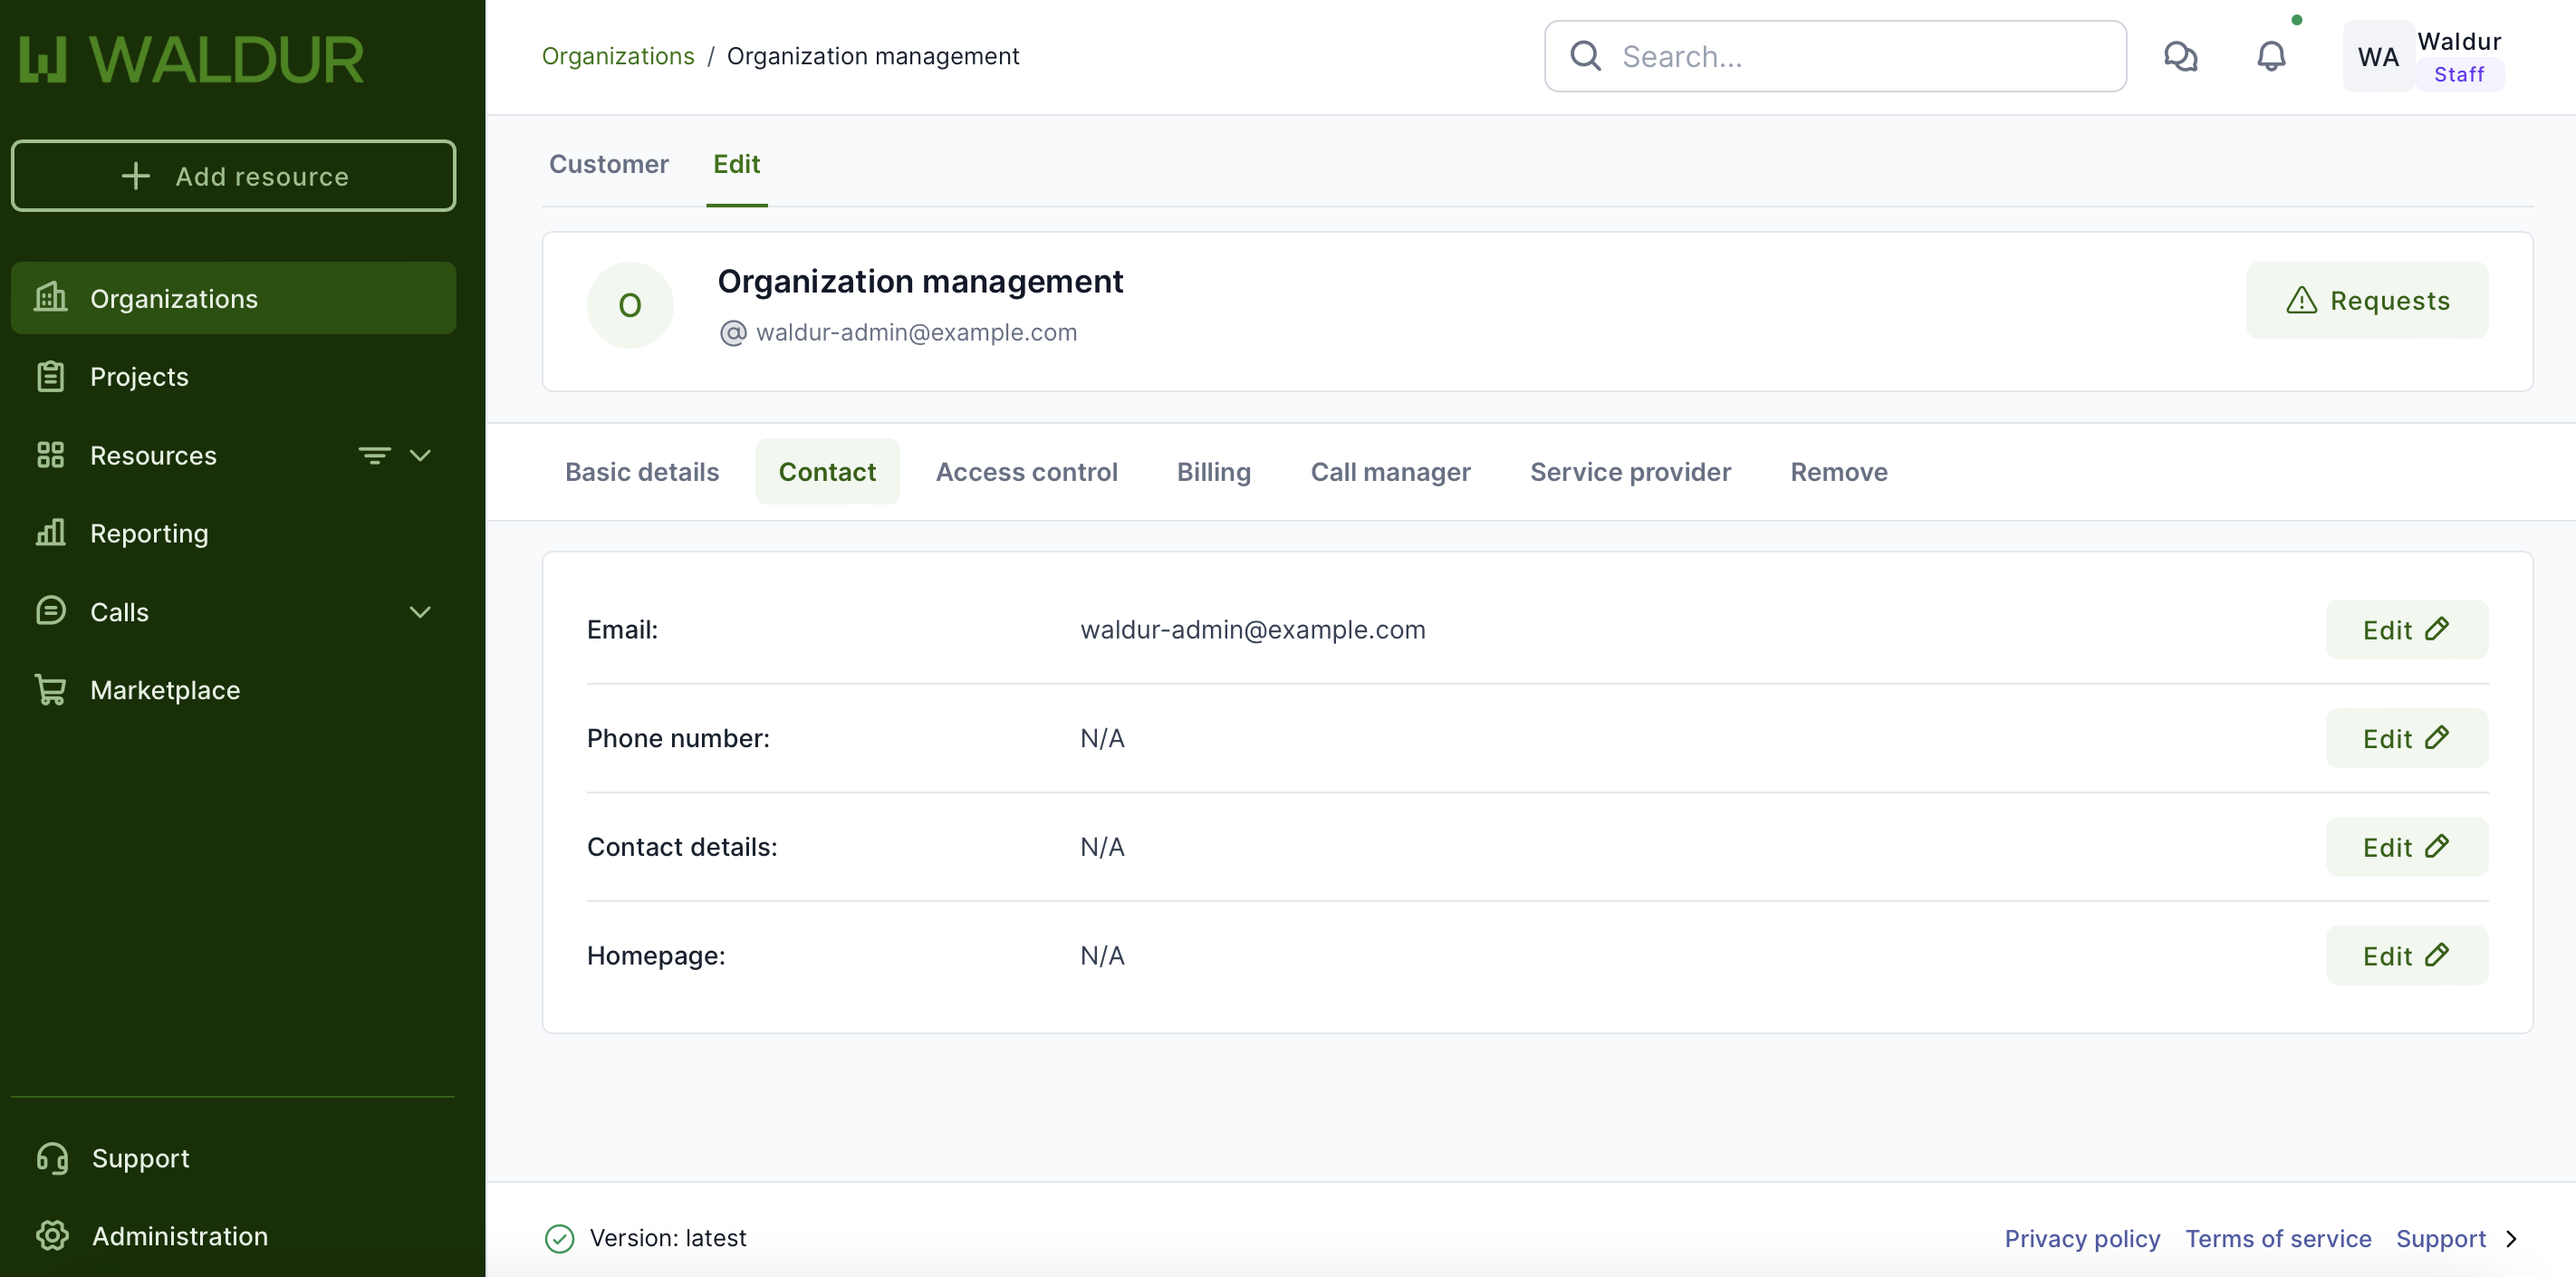Click the Organizations building icon in sidebar
Viewport: 2576px width, 1277px height.
pyautogui.click(x=50, y=298)
